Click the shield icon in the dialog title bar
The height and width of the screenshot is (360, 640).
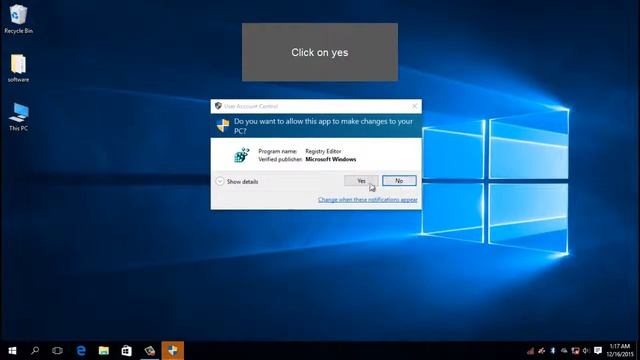point(218,106)
